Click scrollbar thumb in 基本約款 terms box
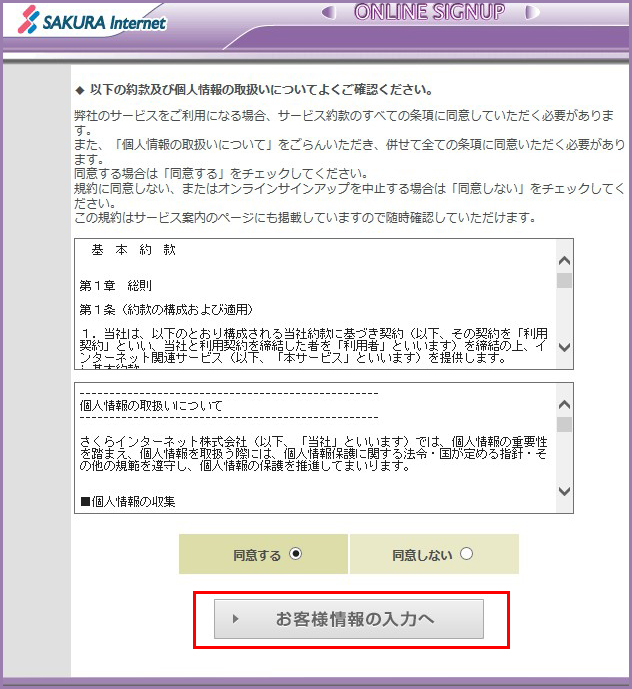 564,281
